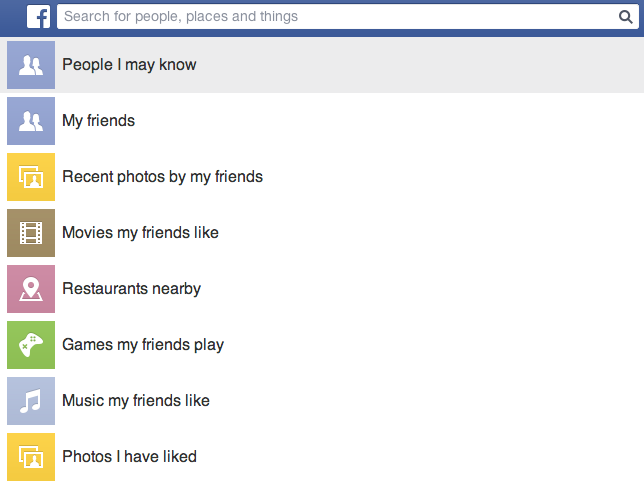Viewport: 644px width, 483px height.
Task: Open Recent photos by my friends
Action: tap(162, 177)
